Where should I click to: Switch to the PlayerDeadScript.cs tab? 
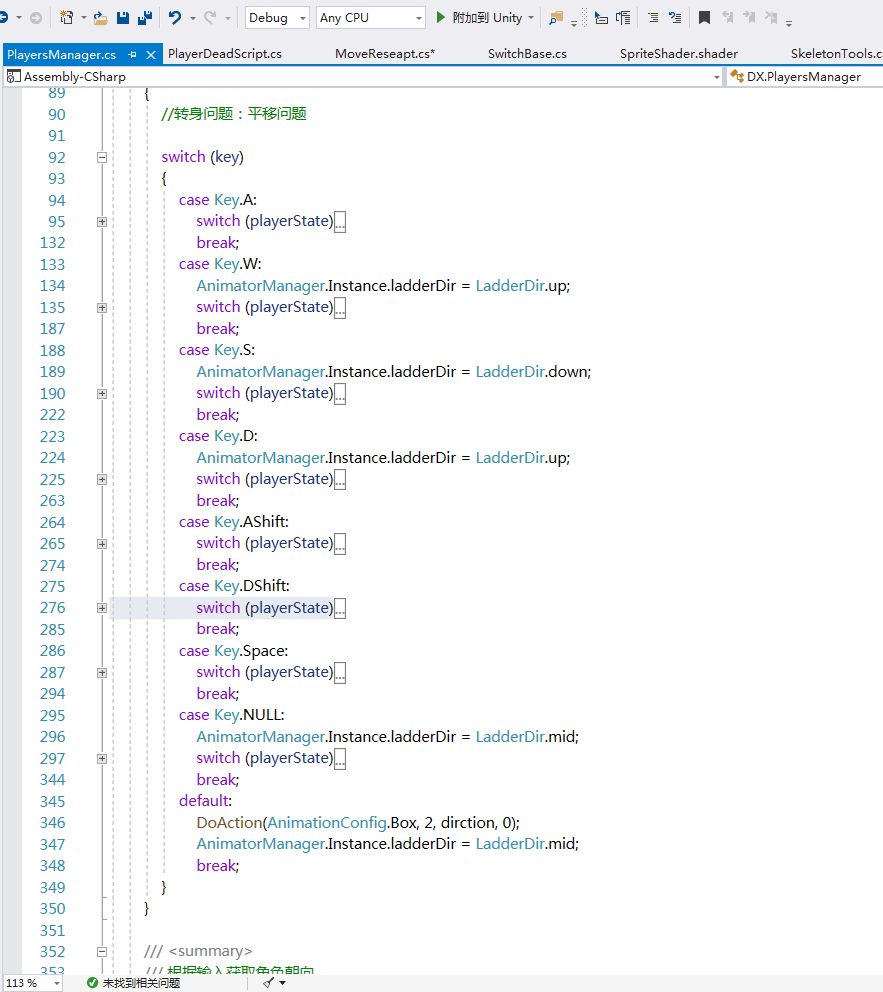[225, 53]
